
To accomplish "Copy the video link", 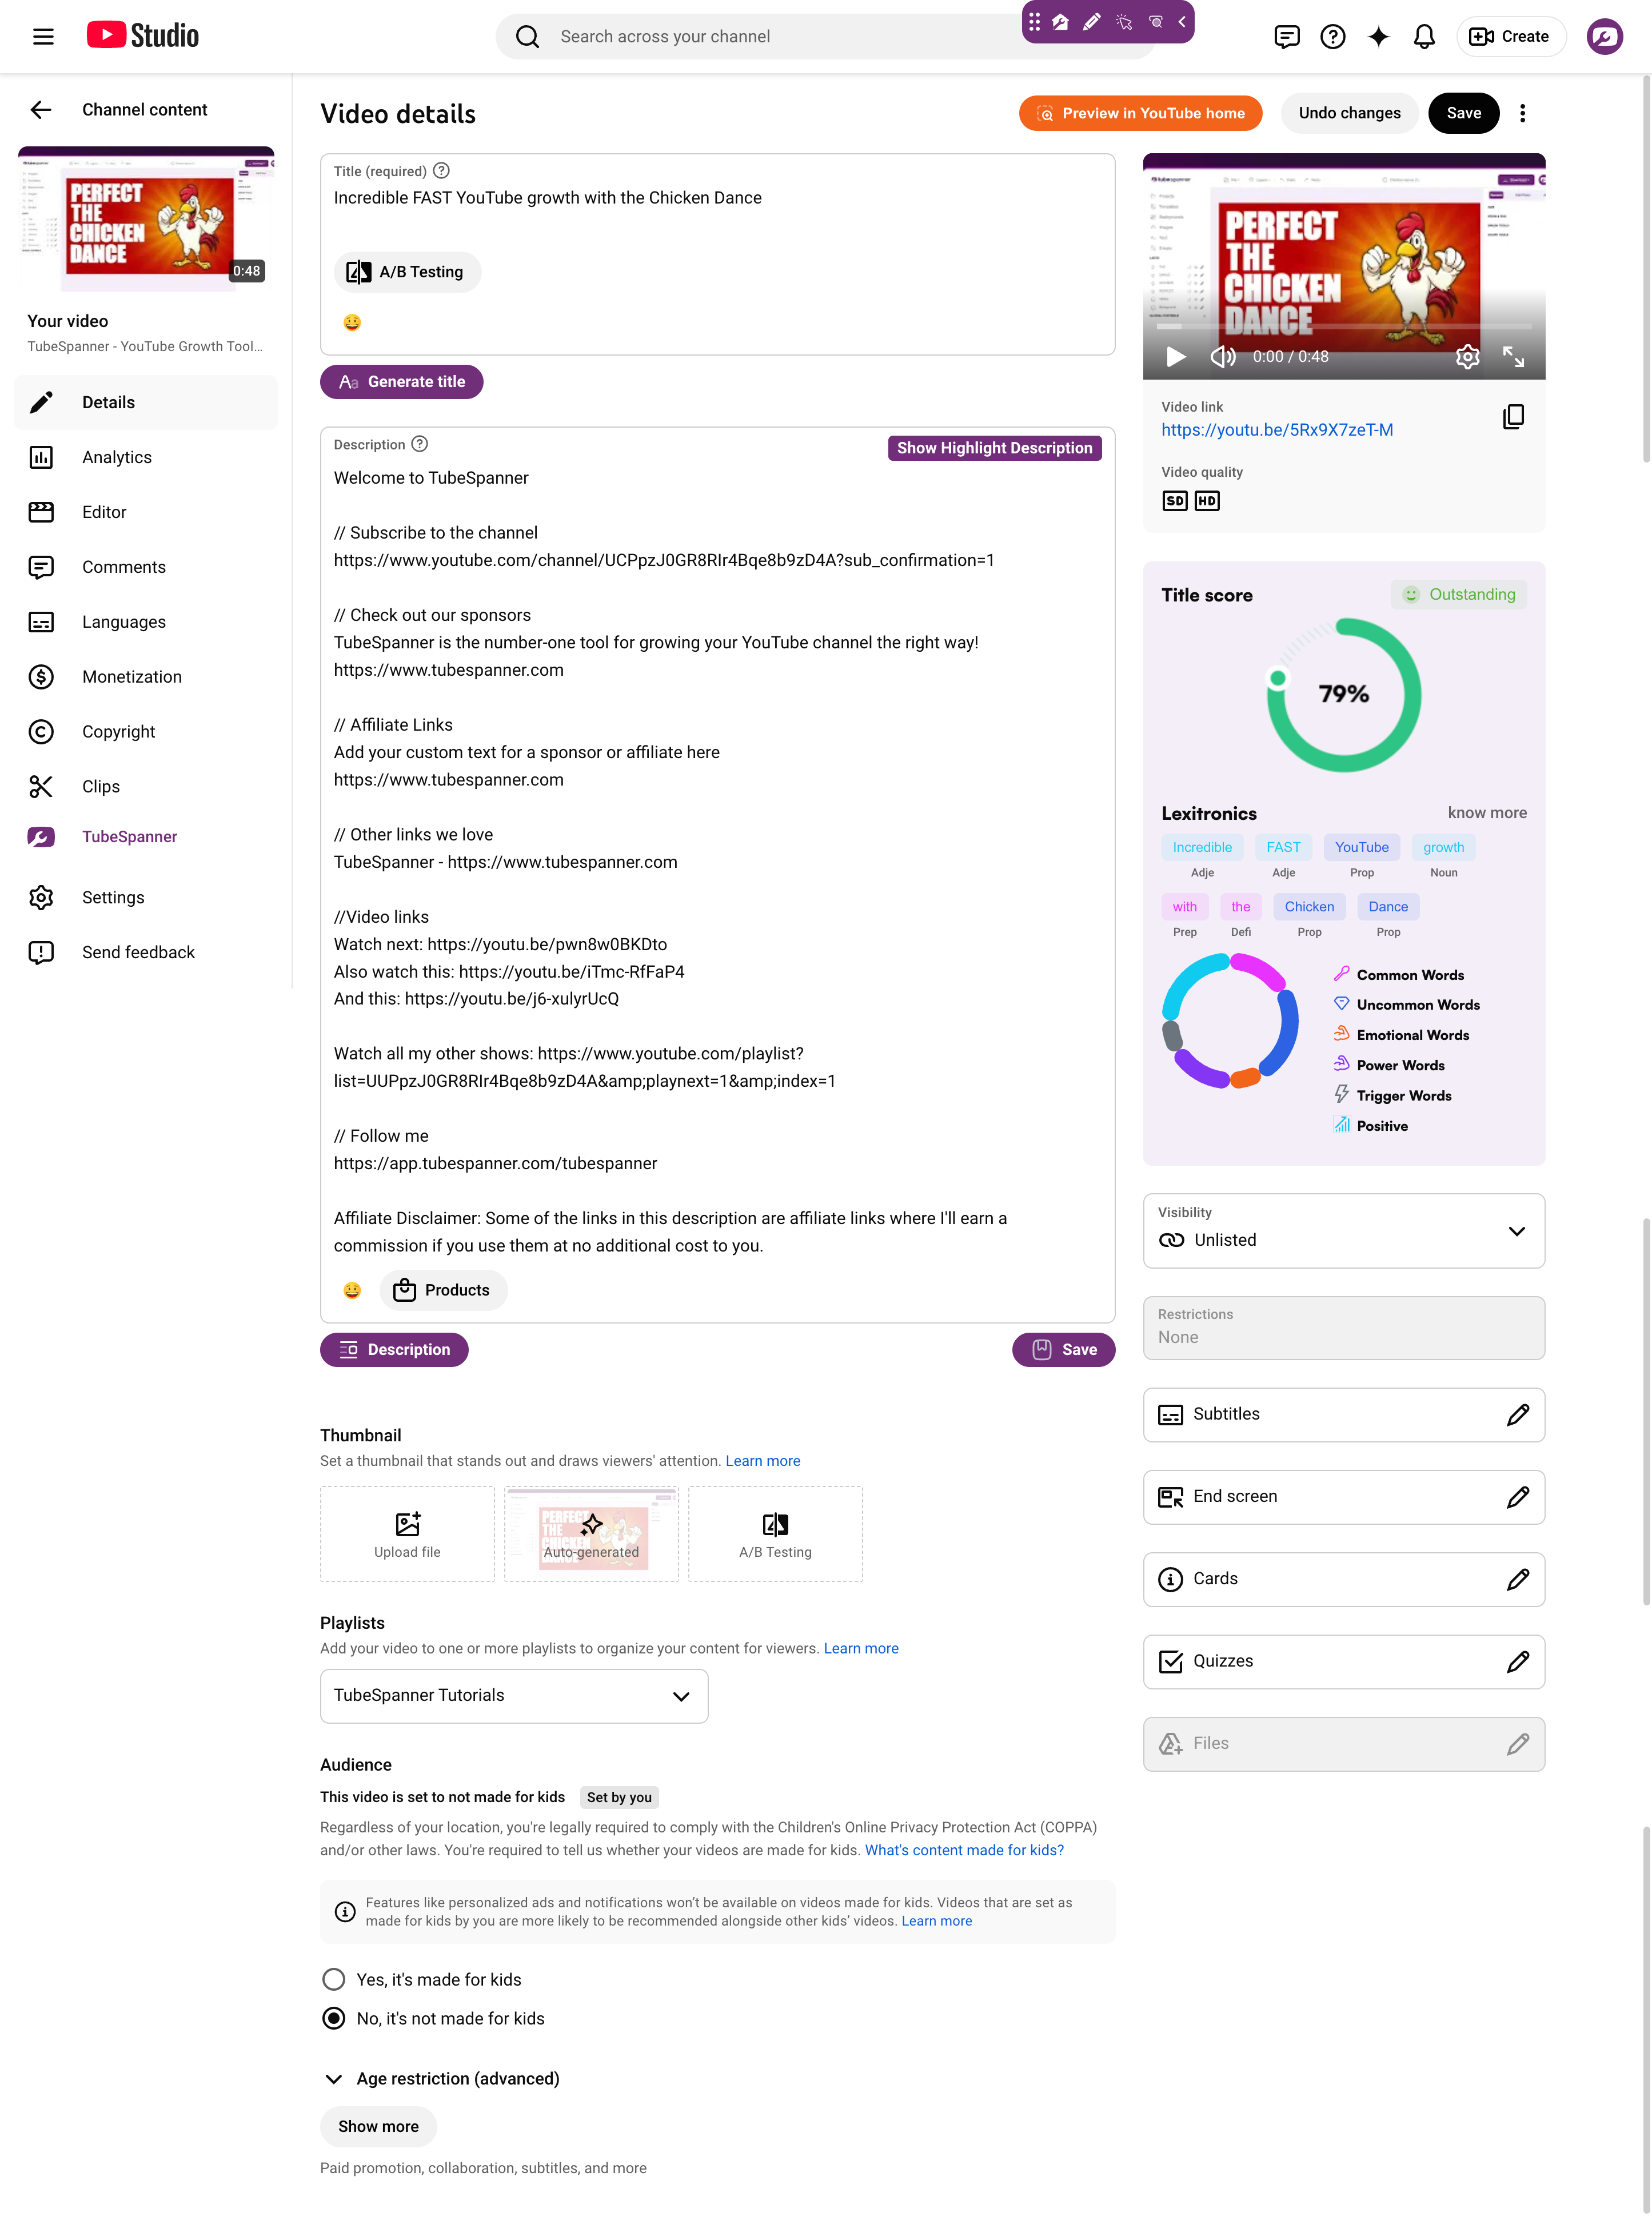I will click(1513, 417).
